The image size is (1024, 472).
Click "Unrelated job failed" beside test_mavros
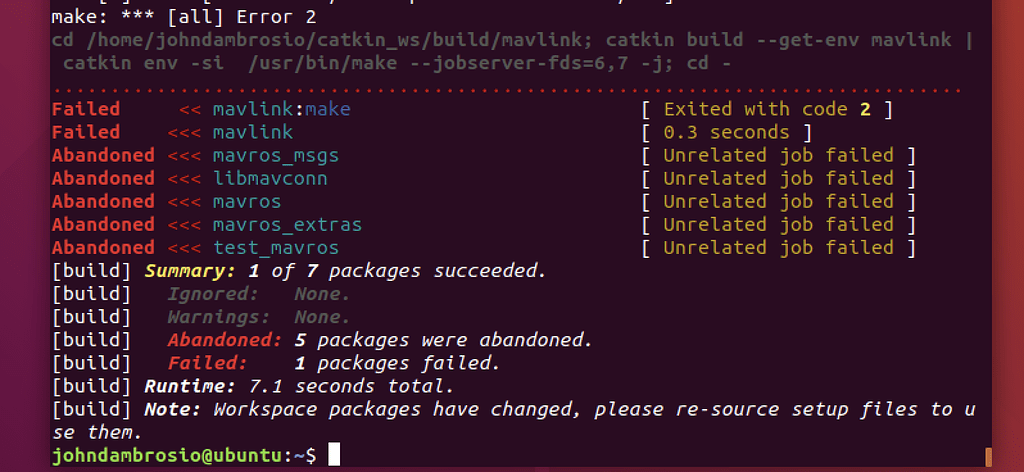point(778,247)
